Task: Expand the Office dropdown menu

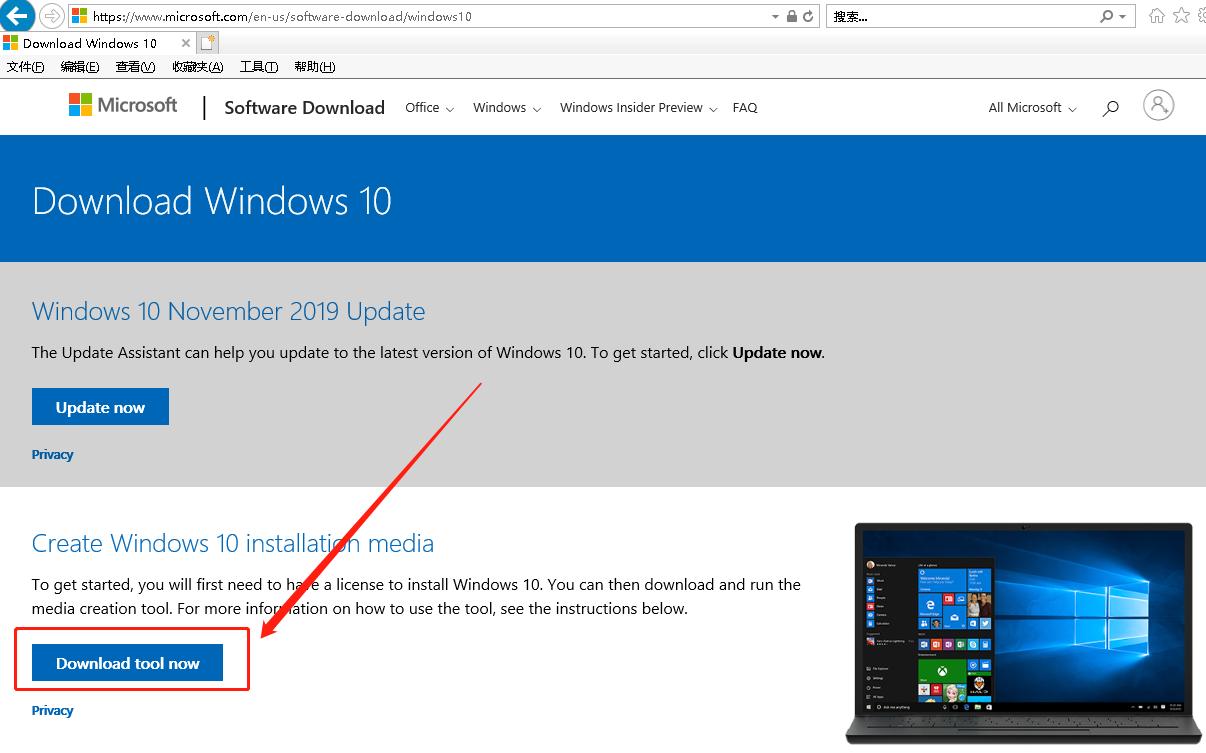Action: click(x=429, y=108)
